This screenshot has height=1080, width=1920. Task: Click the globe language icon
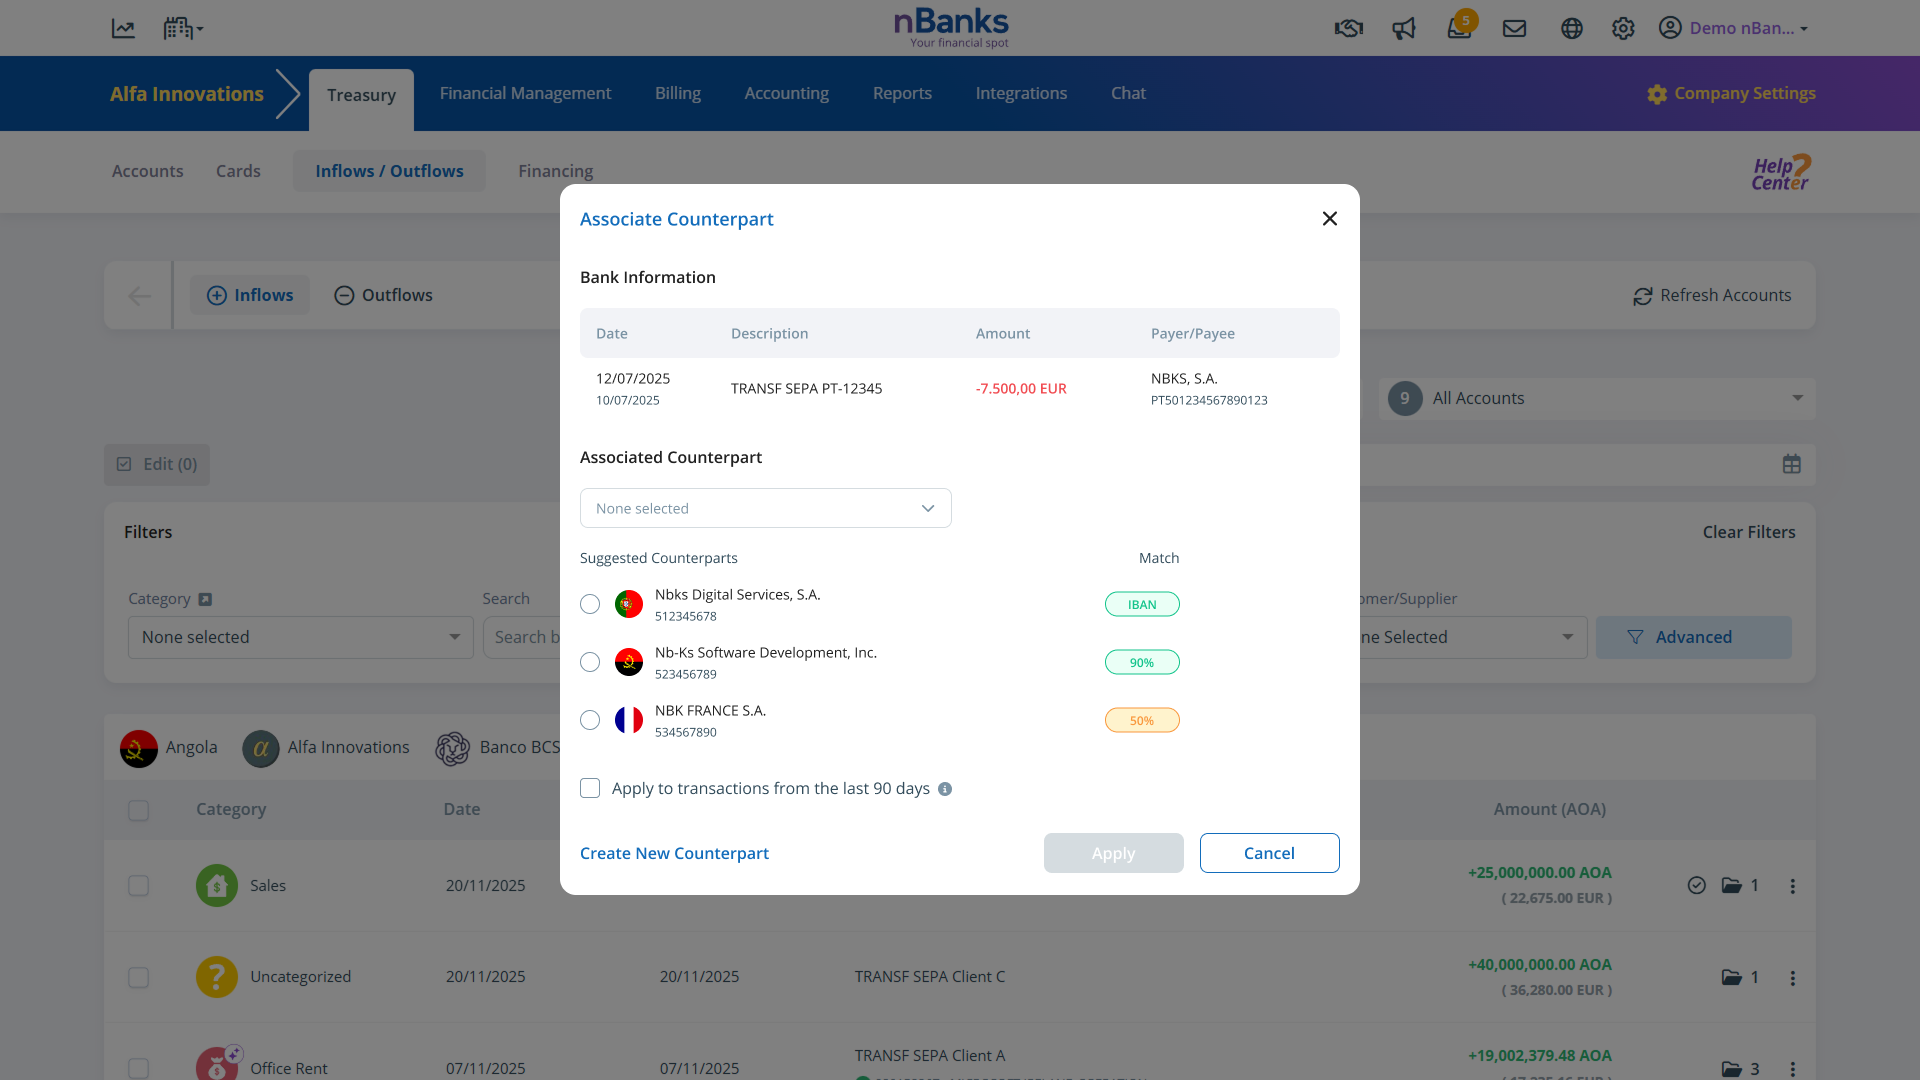coord(1571,28)
